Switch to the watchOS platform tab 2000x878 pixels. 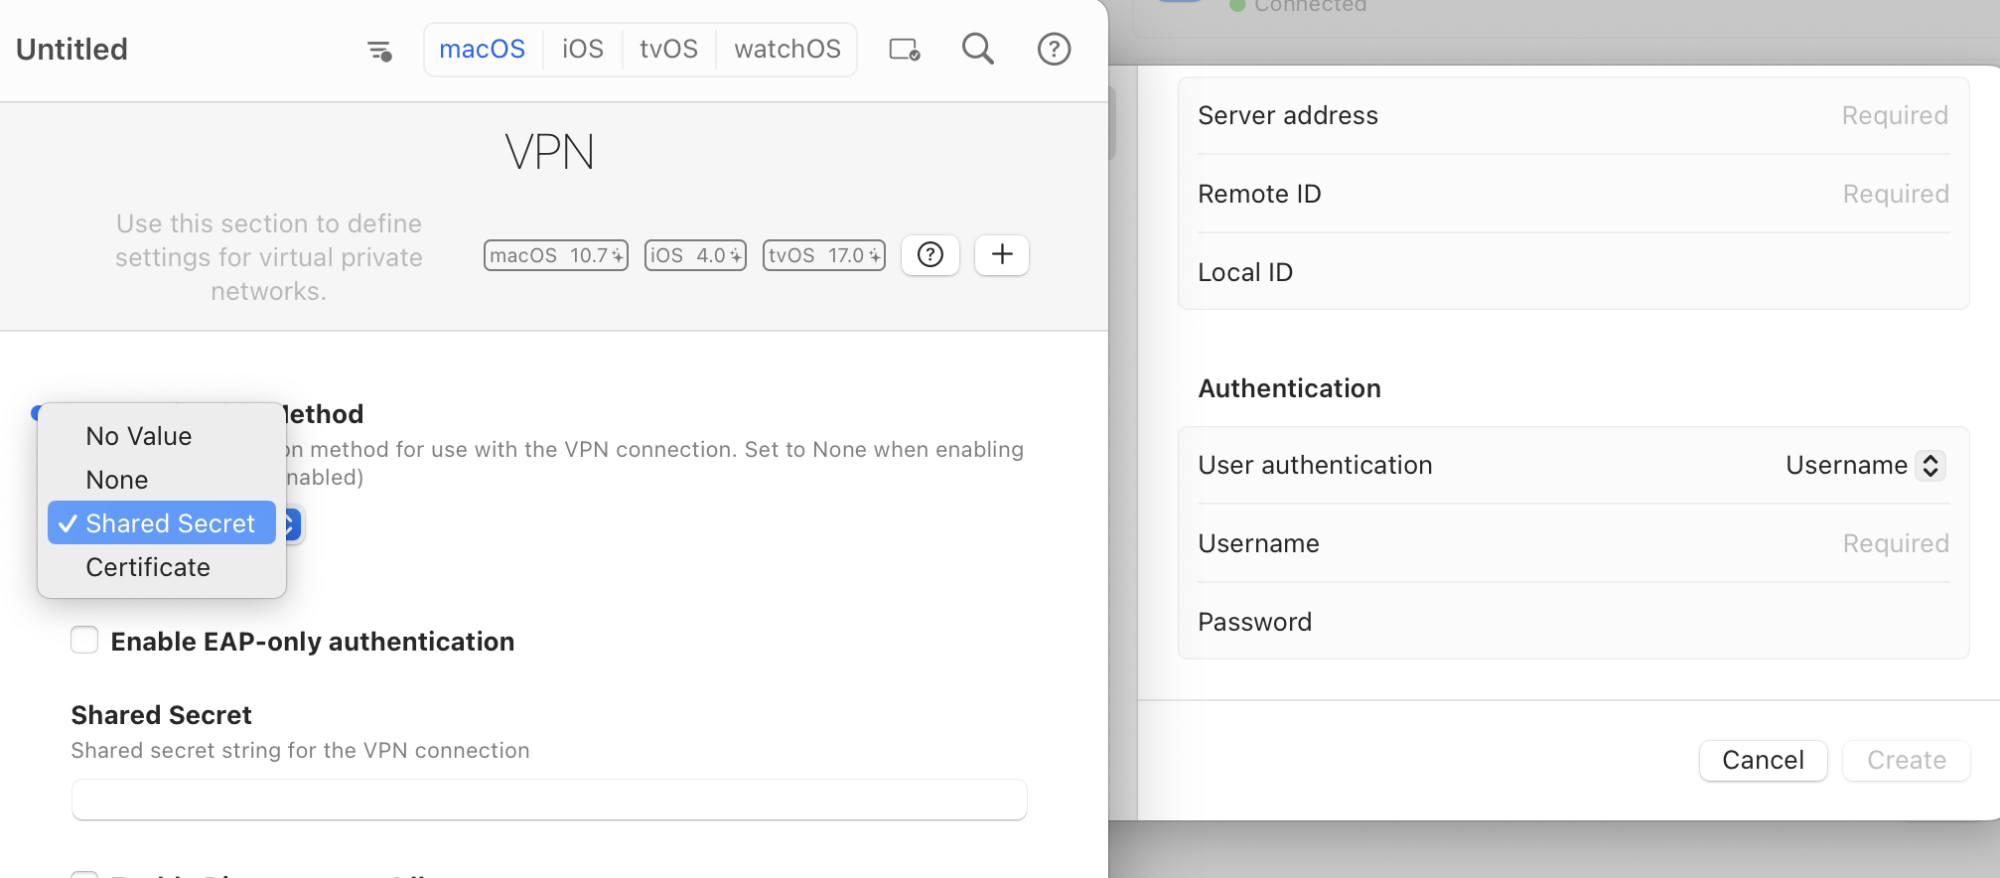coord(787,49)
